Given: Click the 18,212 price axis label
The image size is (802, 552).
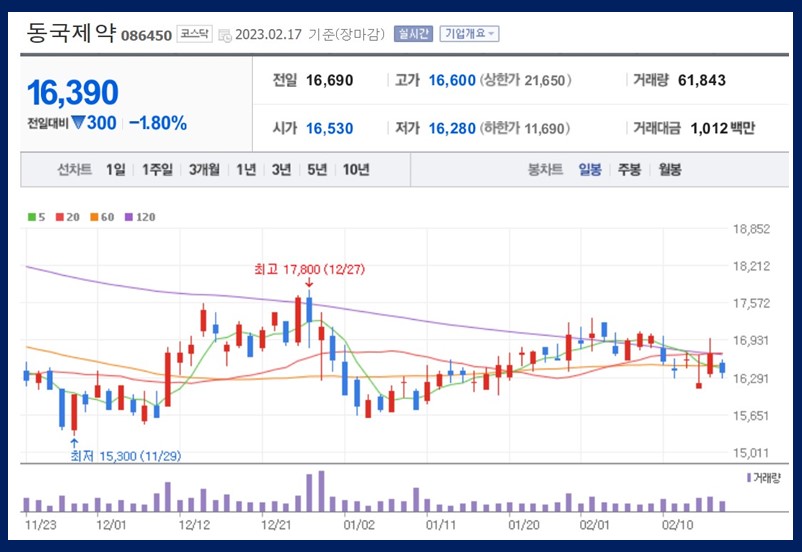Looking at the screenshot, I should point(751,266).
